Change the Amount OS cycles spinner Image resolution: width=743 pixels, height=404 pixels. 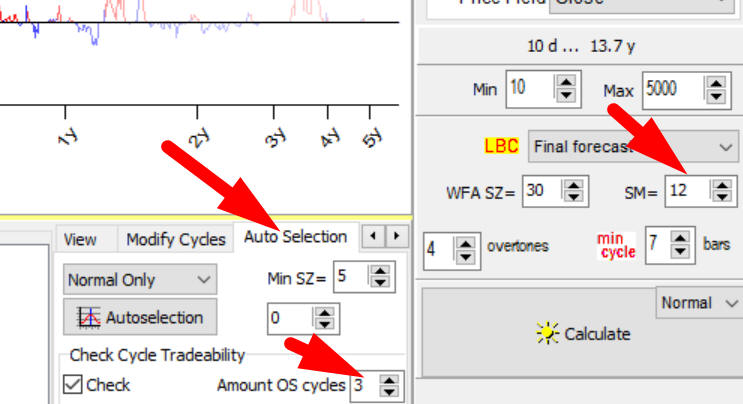coord(389,386)
